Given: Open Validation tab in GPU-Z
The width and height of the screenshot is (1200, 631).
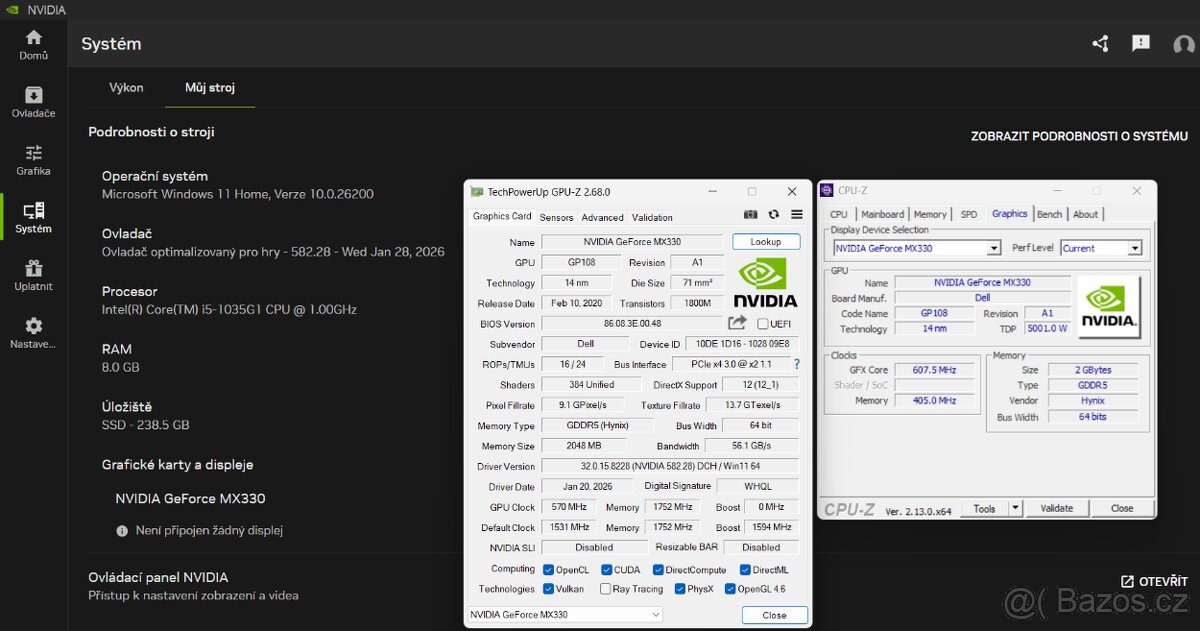Looking at the screenshot, I should coord(652,217).
